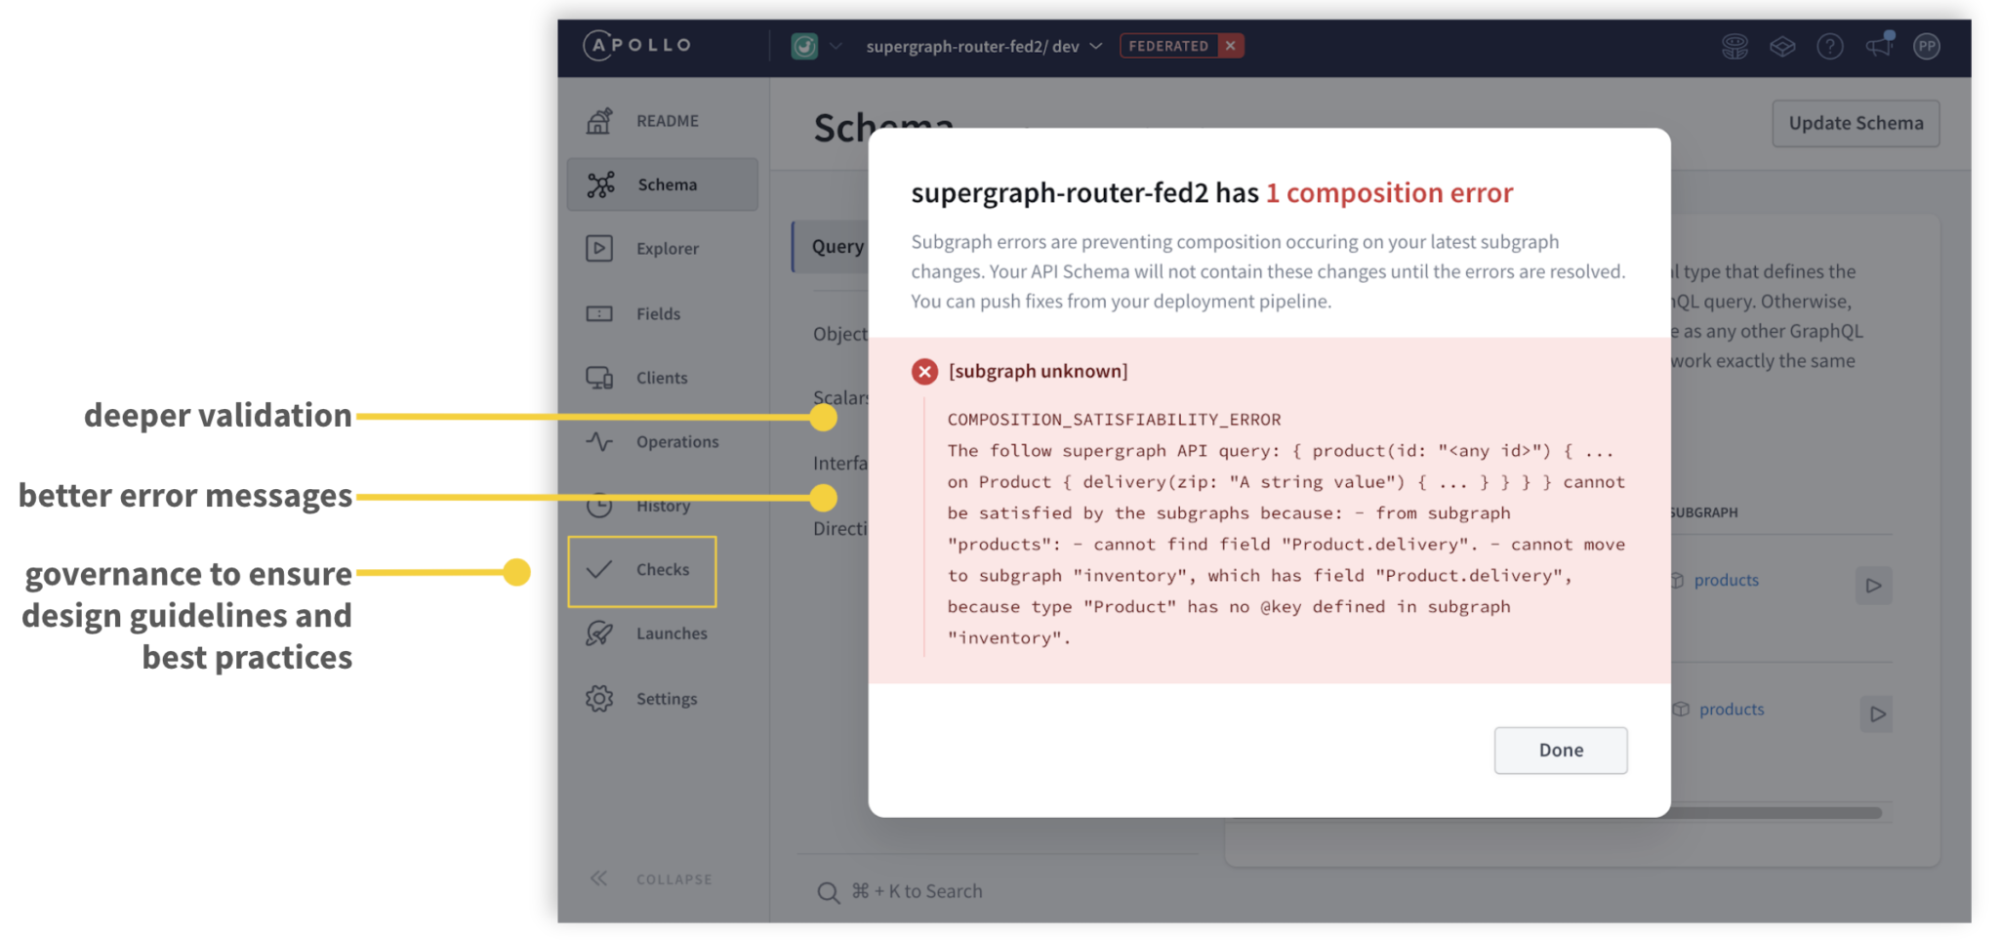This screenshot has height=945, width=1999.
Task: Open the help question mark icon
Action: tap(1830, 46)
